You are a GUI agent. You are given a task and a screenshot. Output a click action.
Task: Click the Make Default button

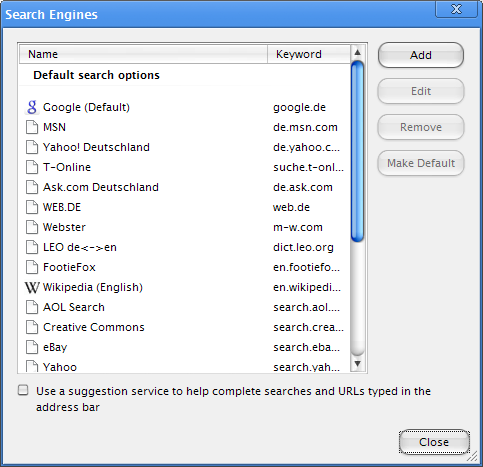coord(421,163)
